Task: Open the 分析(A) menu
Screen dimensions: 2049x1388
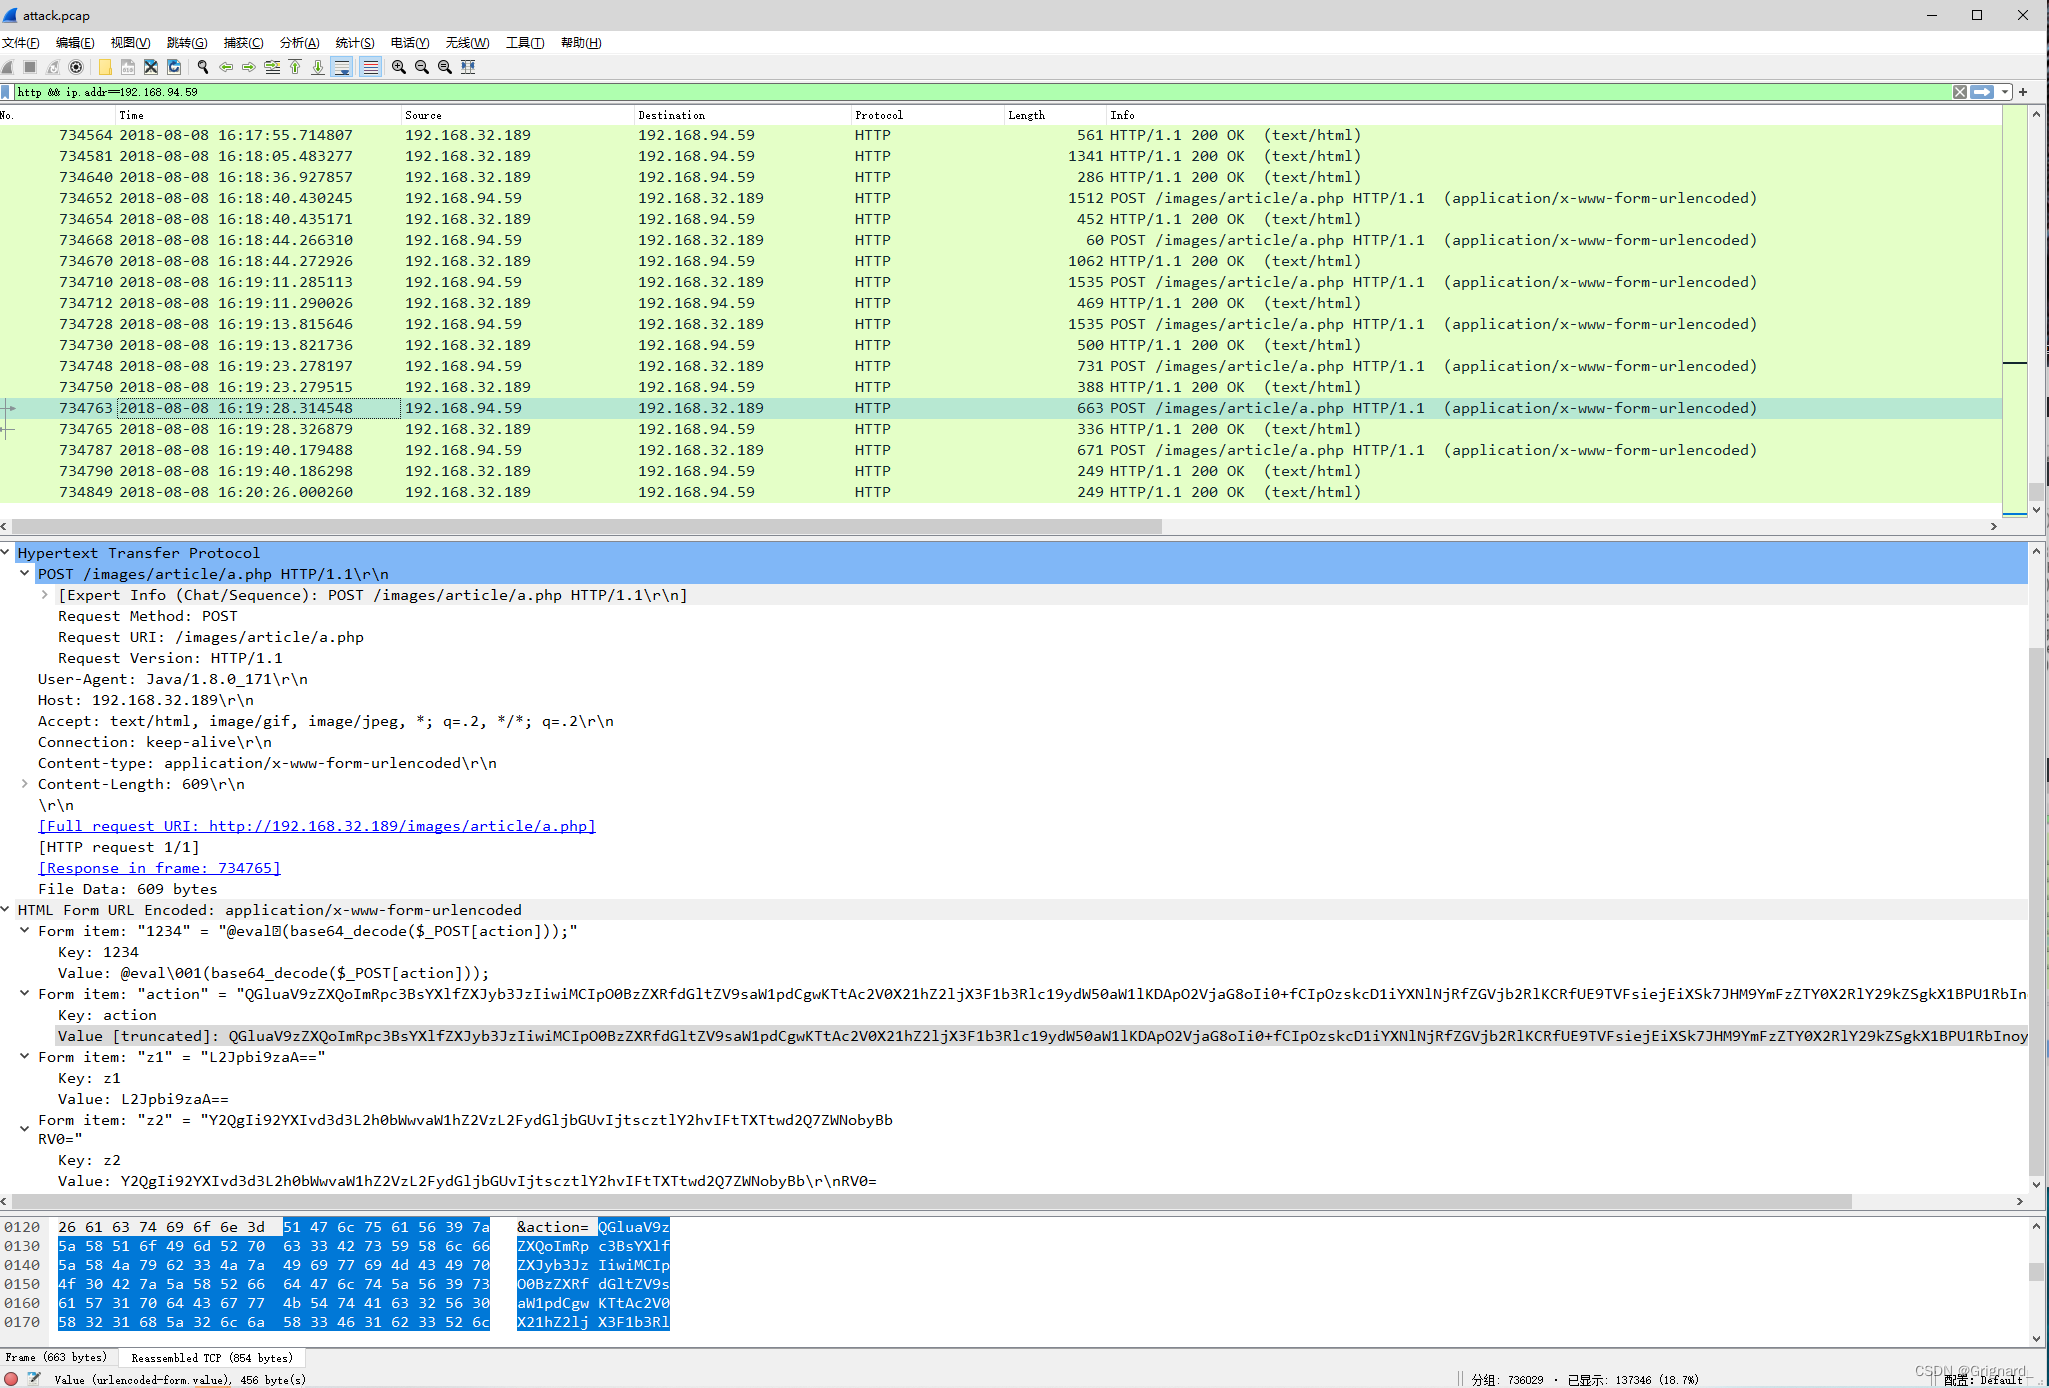Action: (x=299, y=42)
